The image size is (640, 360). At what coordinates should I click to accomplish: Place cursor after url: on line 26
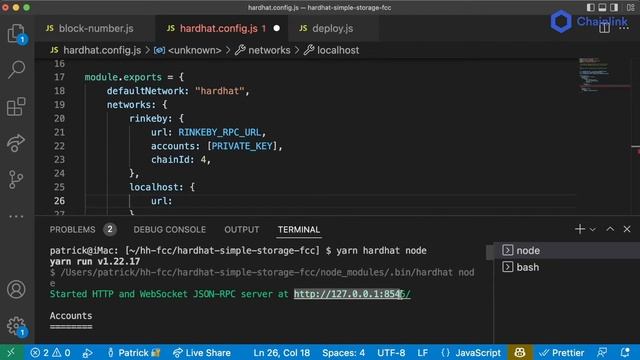tap(174, 201)
